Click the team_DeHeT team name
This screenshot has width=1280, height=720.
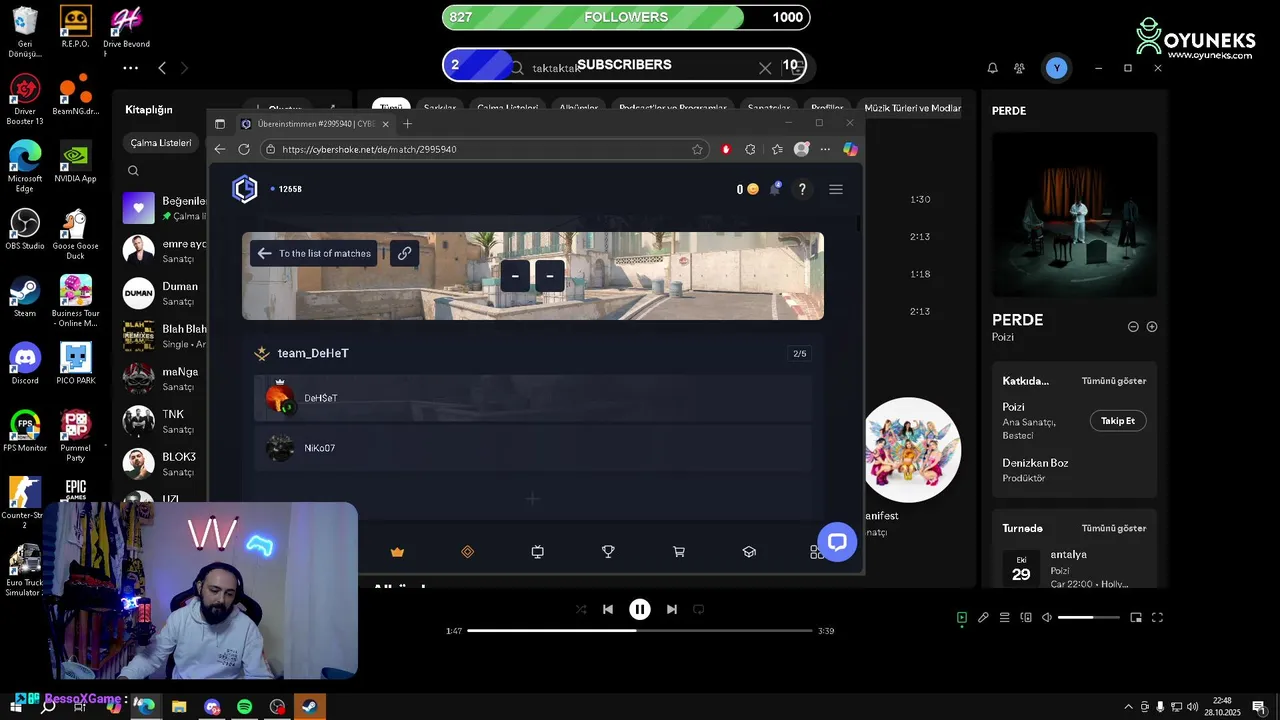[x=313, y=353]
